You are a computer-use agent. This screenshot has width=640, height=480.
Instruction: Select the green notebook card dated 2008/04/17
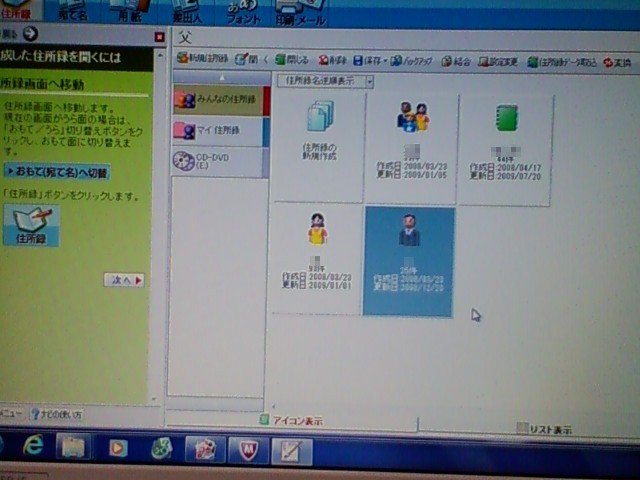505,149
